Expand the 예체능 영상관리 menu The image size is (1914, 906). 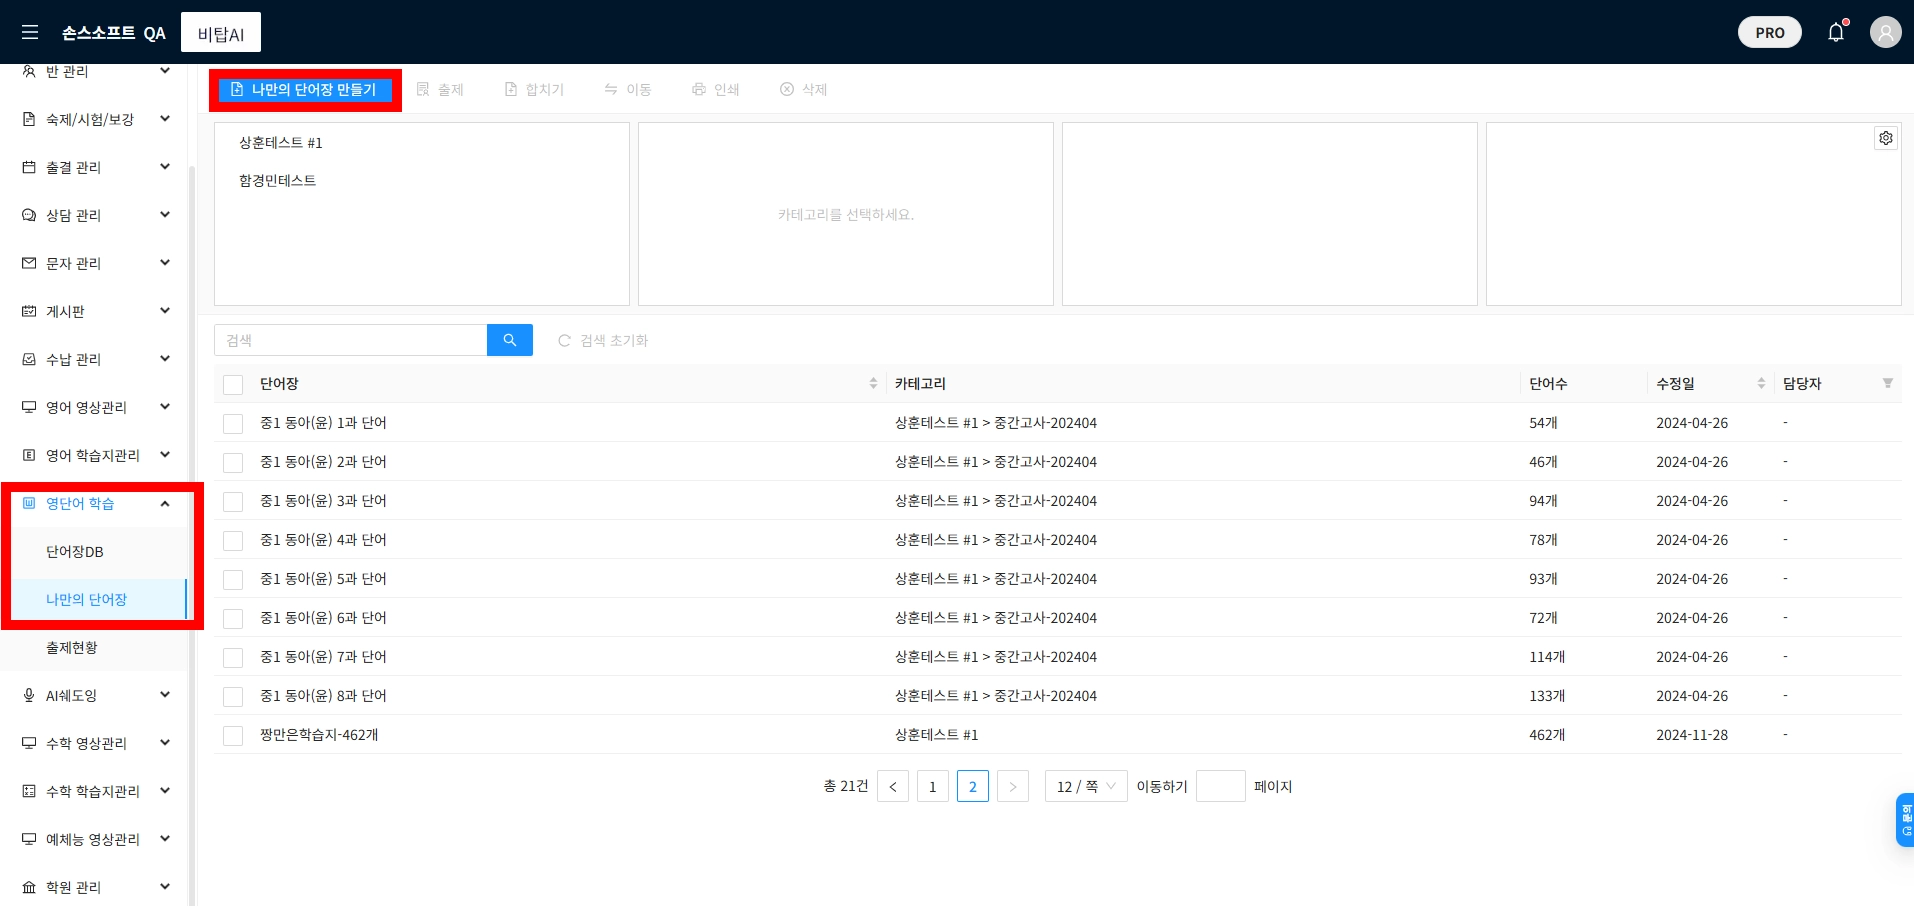(96, 839)
